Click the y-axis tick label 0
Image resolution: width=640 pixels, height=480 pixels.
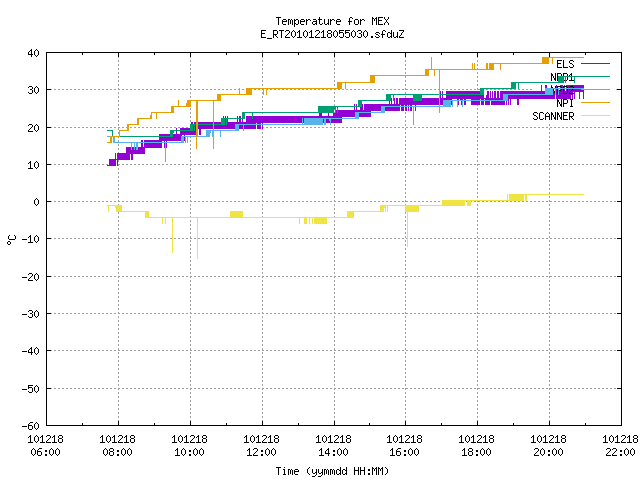(37, 202)
